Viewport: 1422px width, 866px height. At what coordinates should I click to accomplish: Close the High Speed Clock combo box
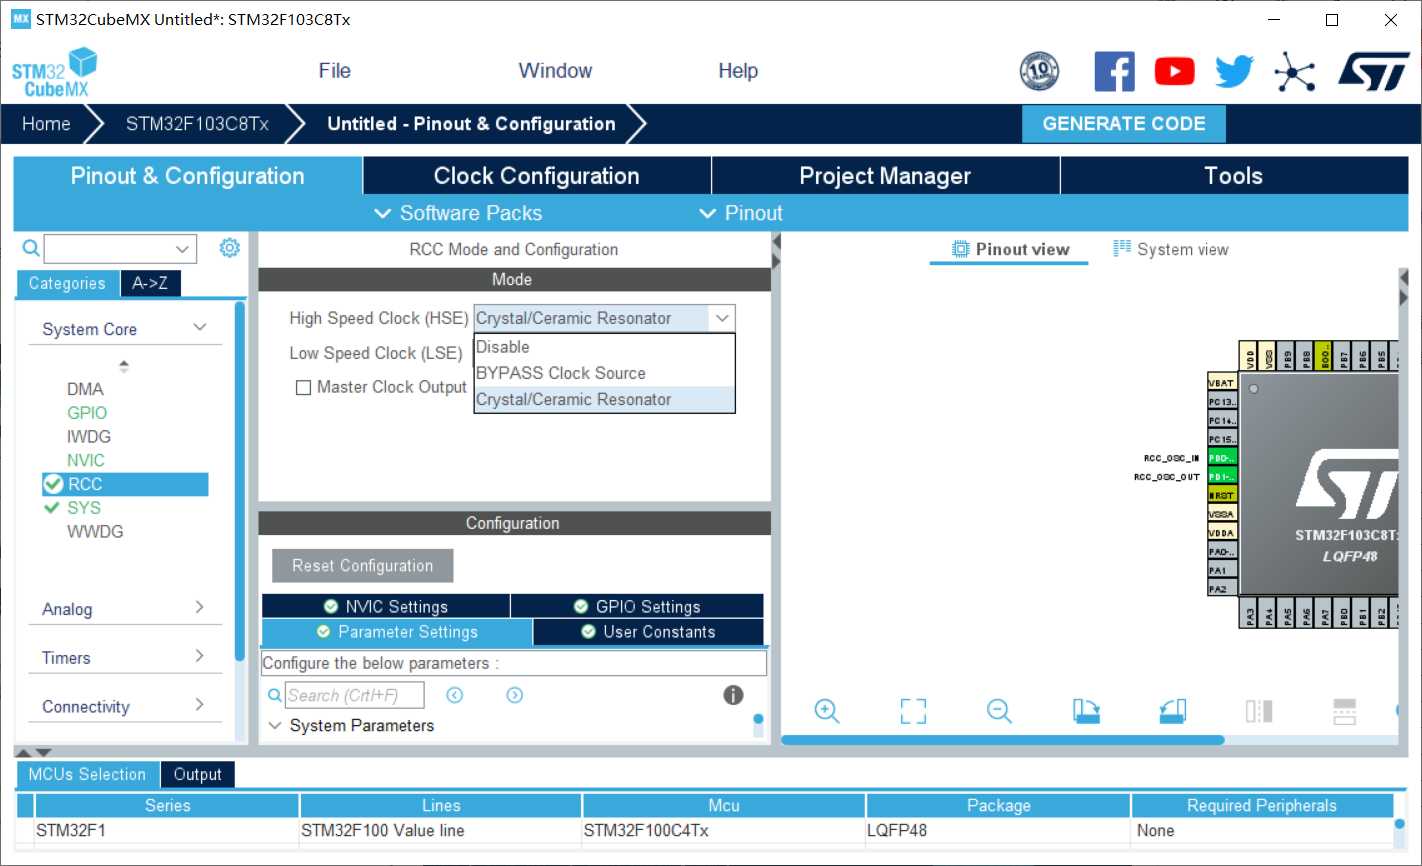(722, 318)
